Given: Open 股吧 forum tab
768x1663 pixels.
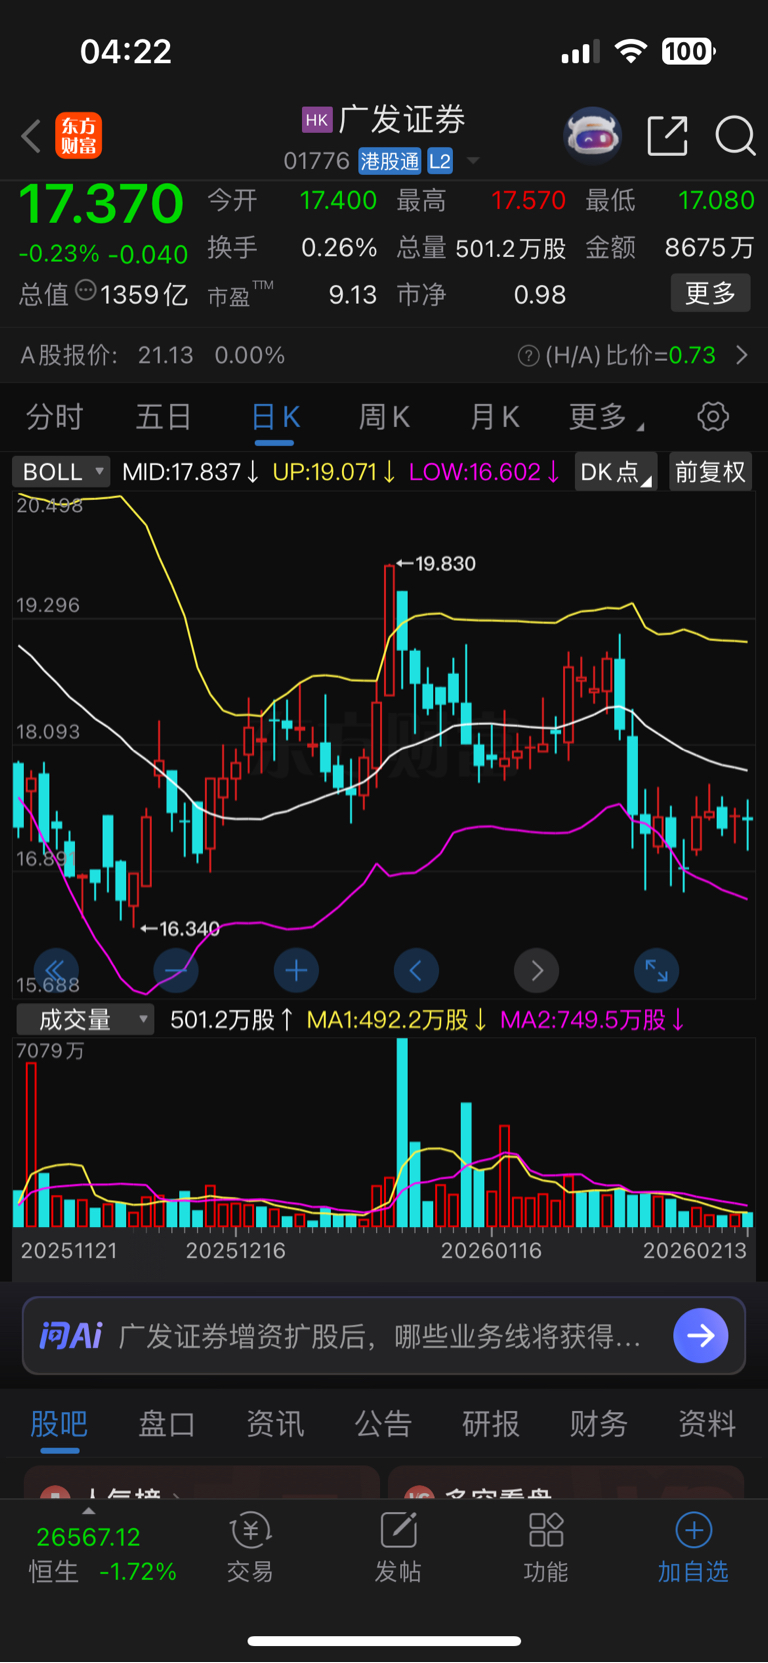Looking at the screenshot, I should click(x=59, y=1424).
